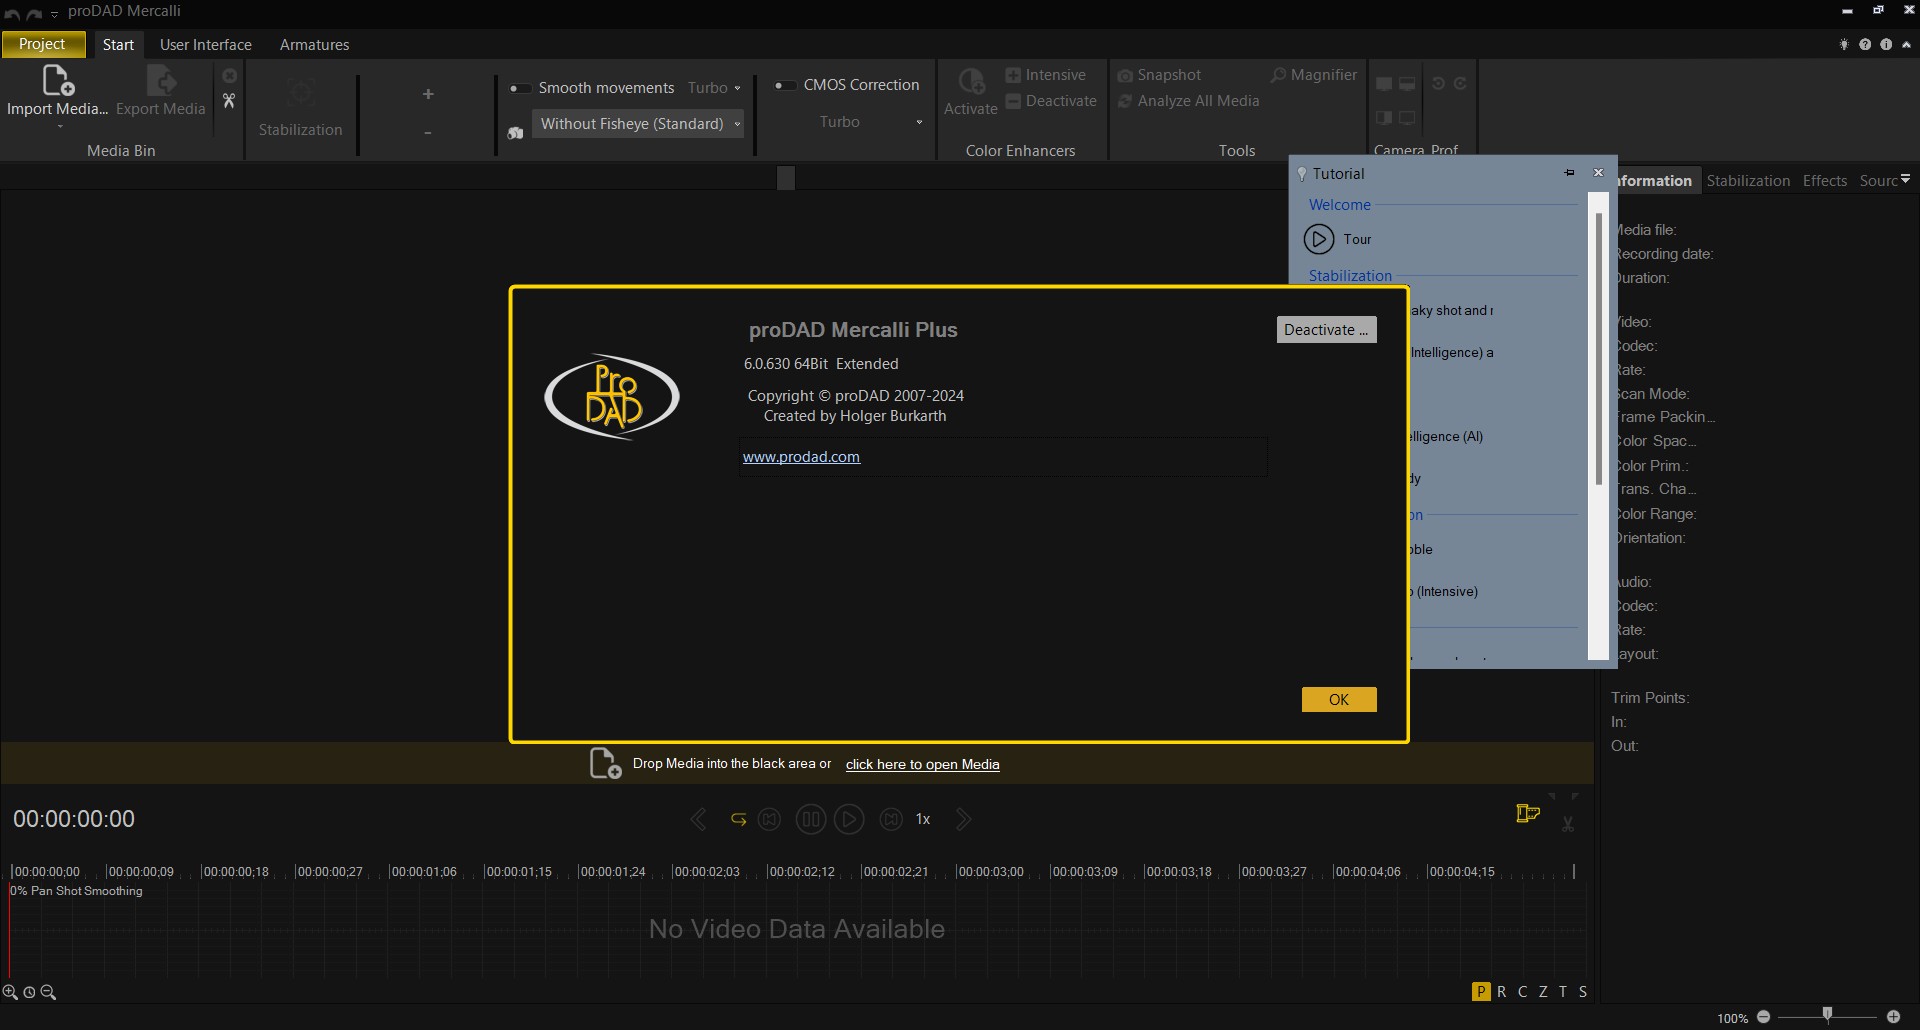This screenshot has height=1030, width=1920.
Task: Click the pin icon on Tutorial panel
Action: tap(1569, 173)
